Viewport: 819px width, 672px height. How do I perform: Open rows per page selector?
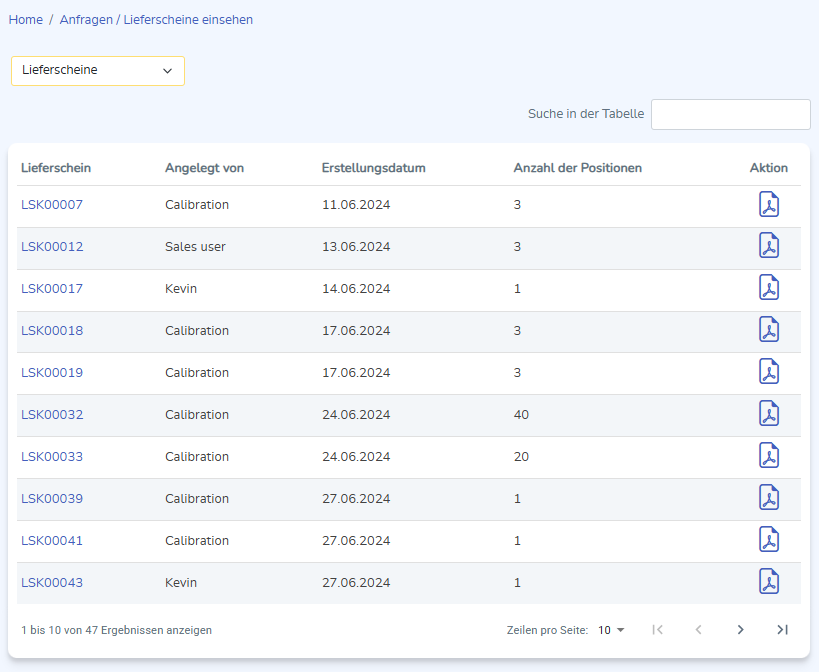coord(611,630)
